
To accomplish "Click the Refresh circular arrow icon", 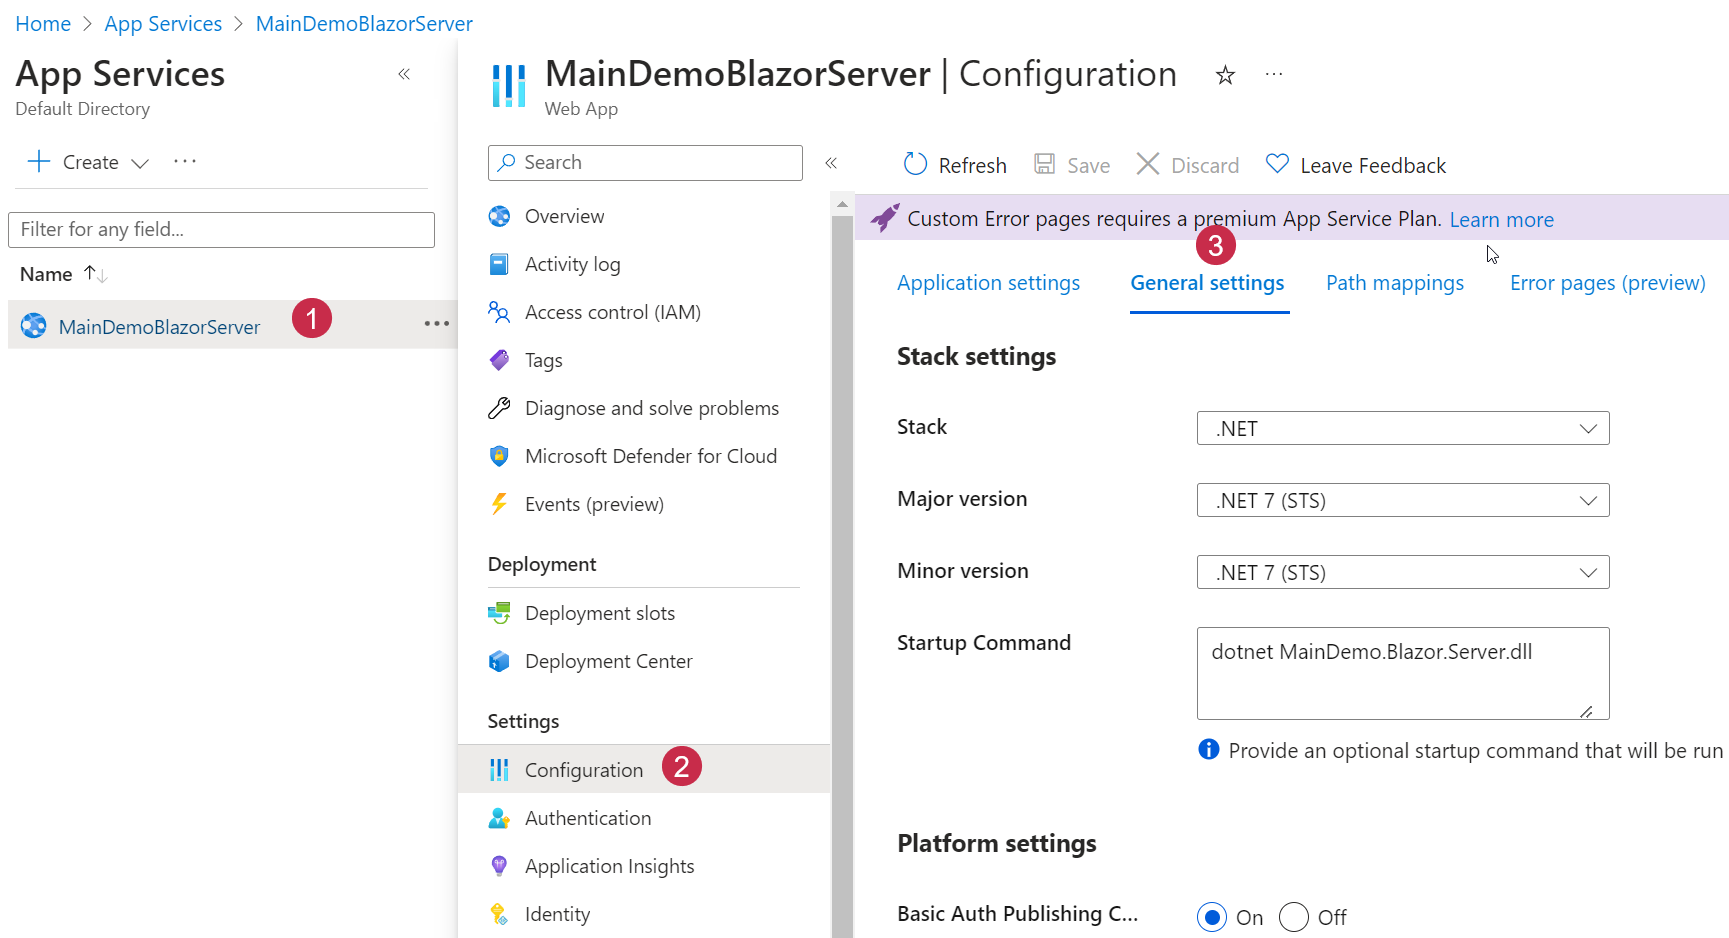I will (915, 164).
